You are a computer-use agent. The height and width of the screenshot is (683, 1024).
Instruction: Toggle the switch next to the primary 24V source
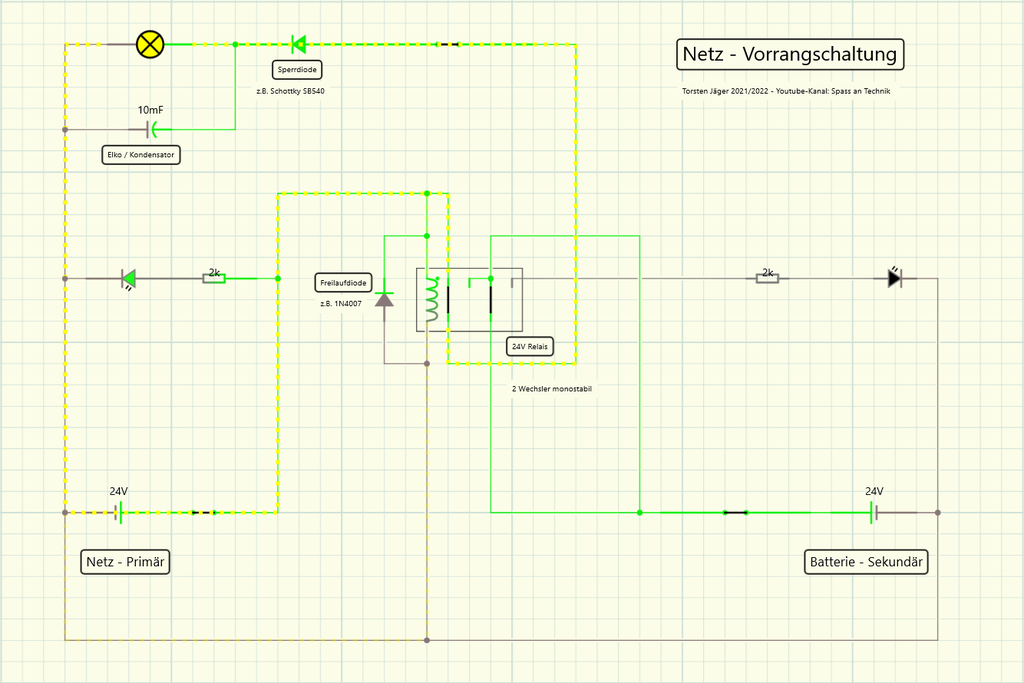pyautogui.click(x=203, y=513)
